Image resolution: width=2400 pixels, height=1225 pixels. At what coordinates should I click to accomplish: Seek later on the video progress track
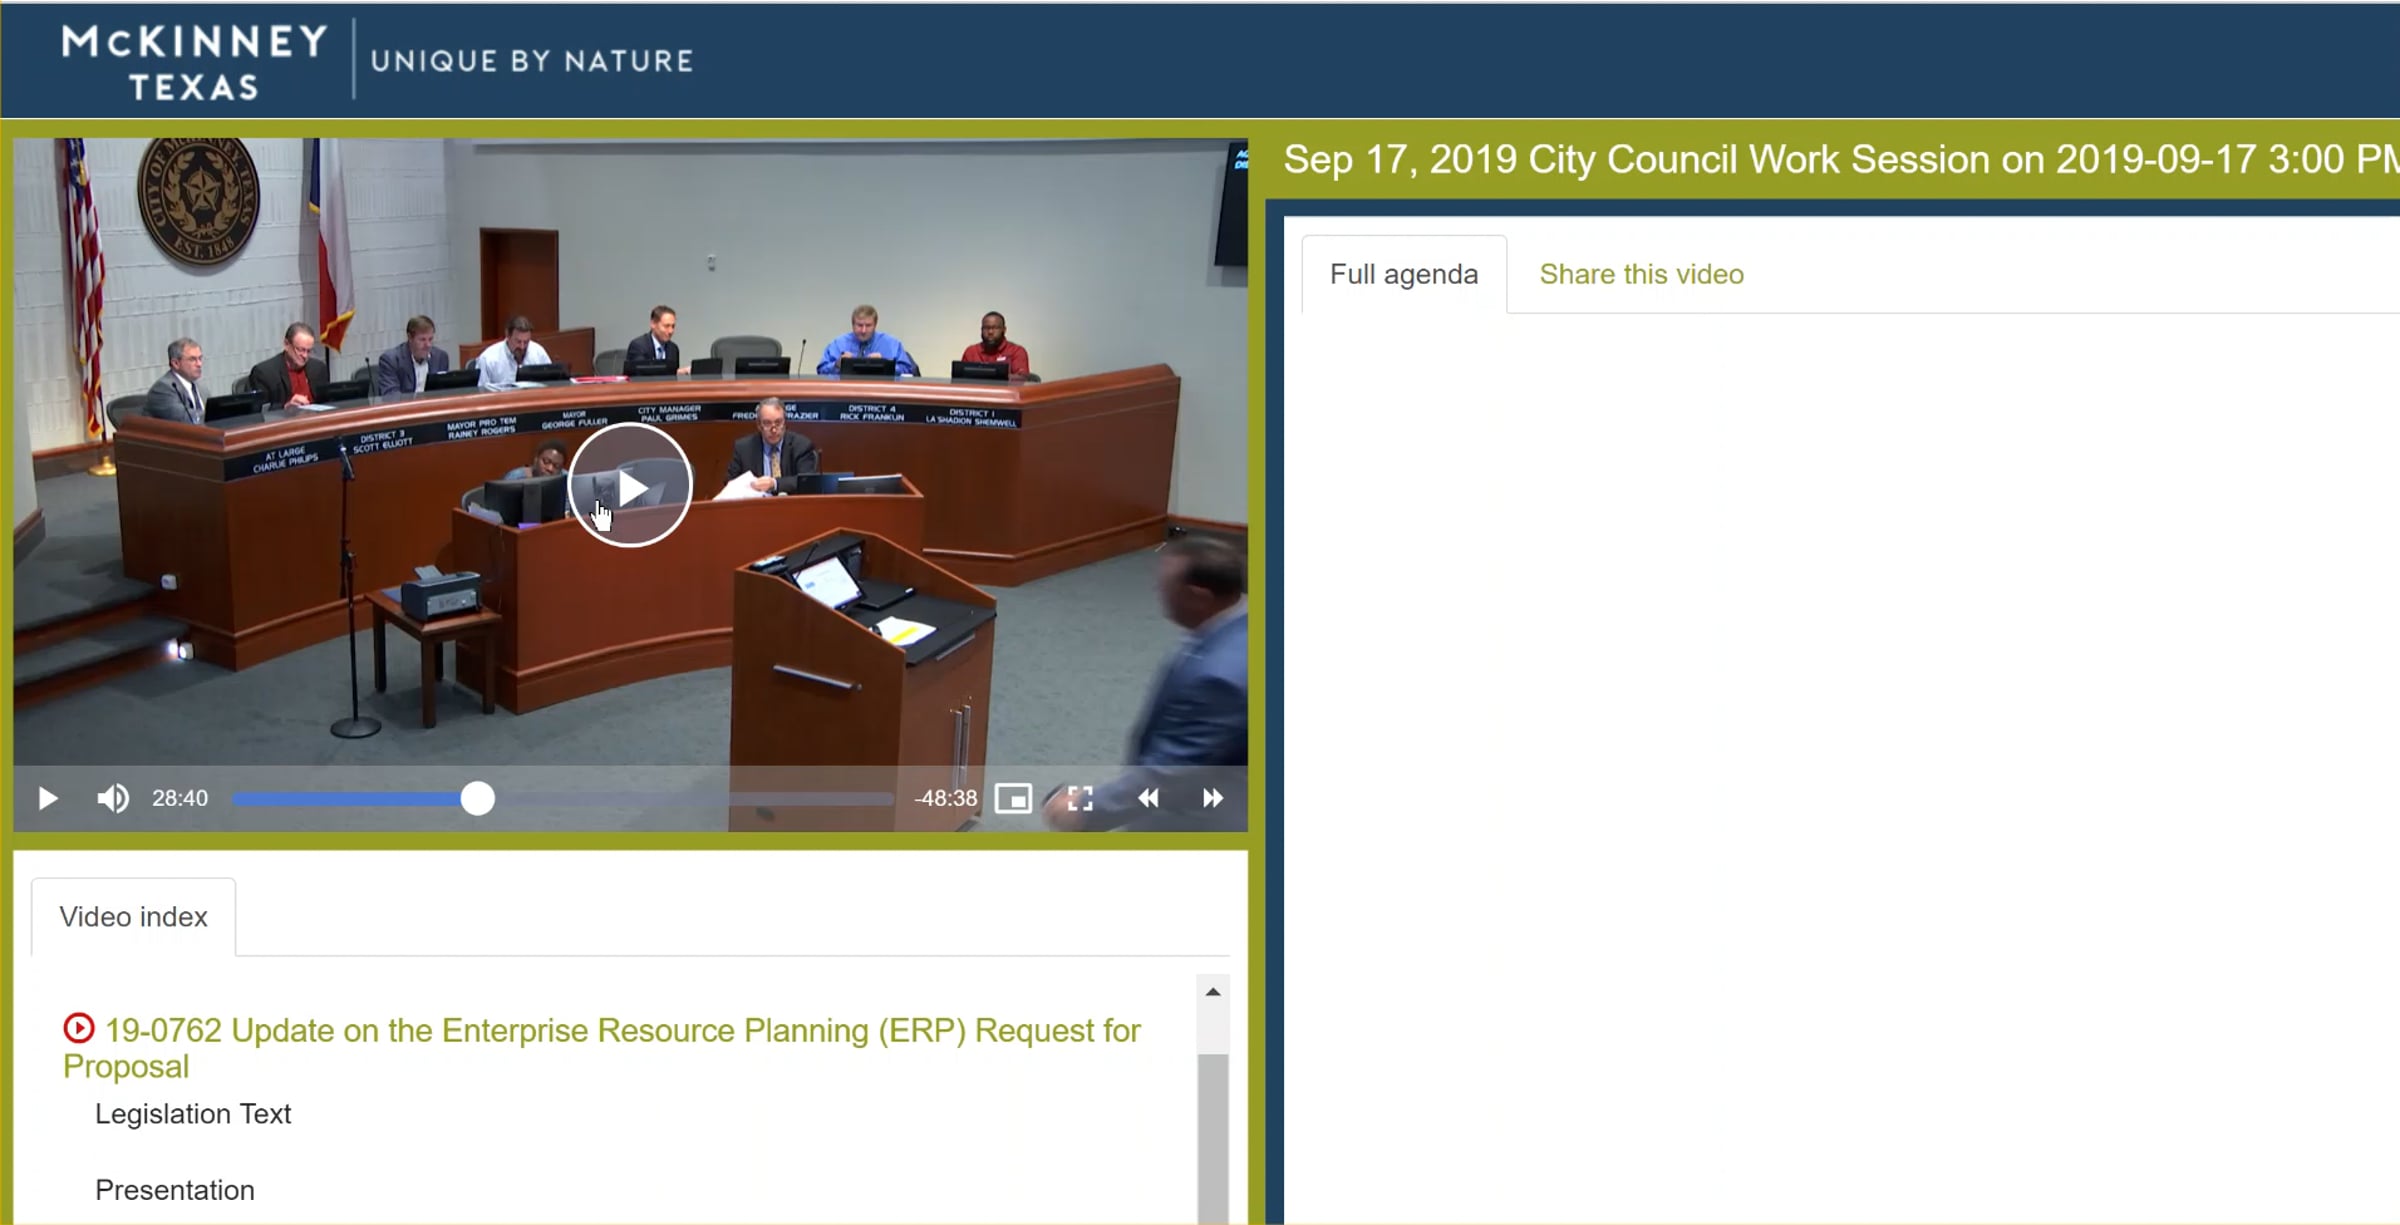(x=700, y=798)
